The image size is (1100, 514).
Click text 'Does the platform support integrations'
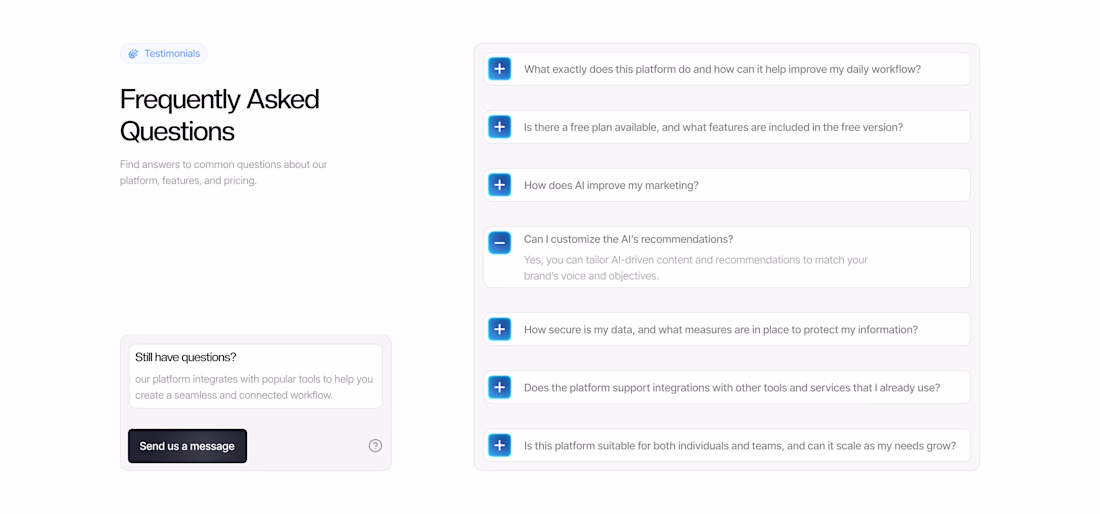coord(615,387)
